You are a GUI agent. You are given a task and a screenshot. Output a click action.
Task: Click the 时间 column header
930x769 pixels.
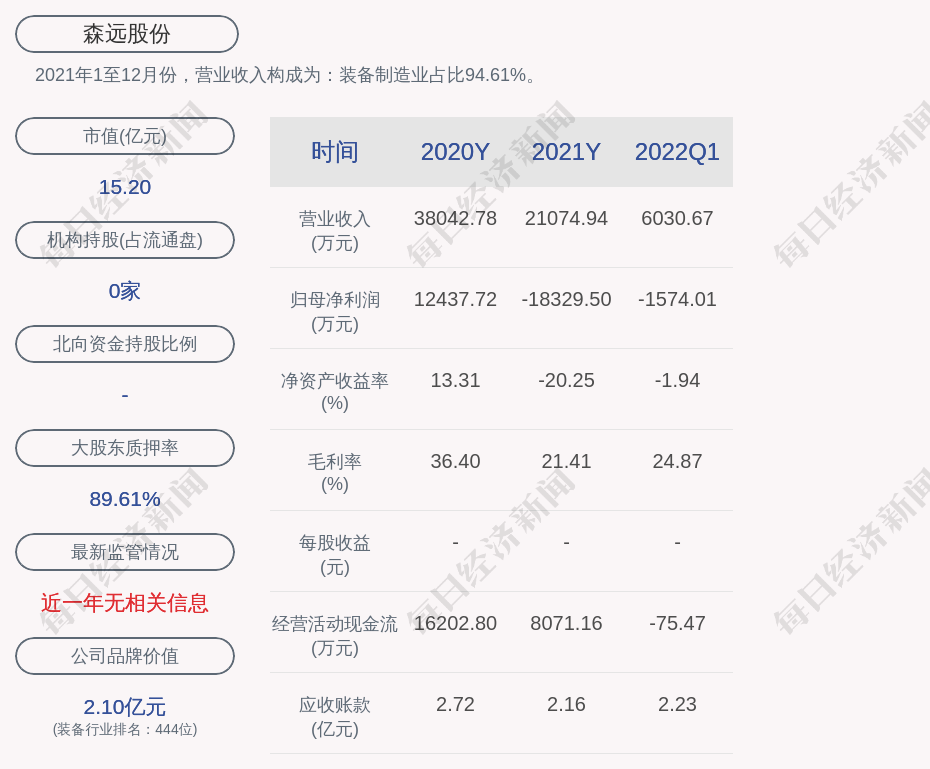click(x=335, y=152)
